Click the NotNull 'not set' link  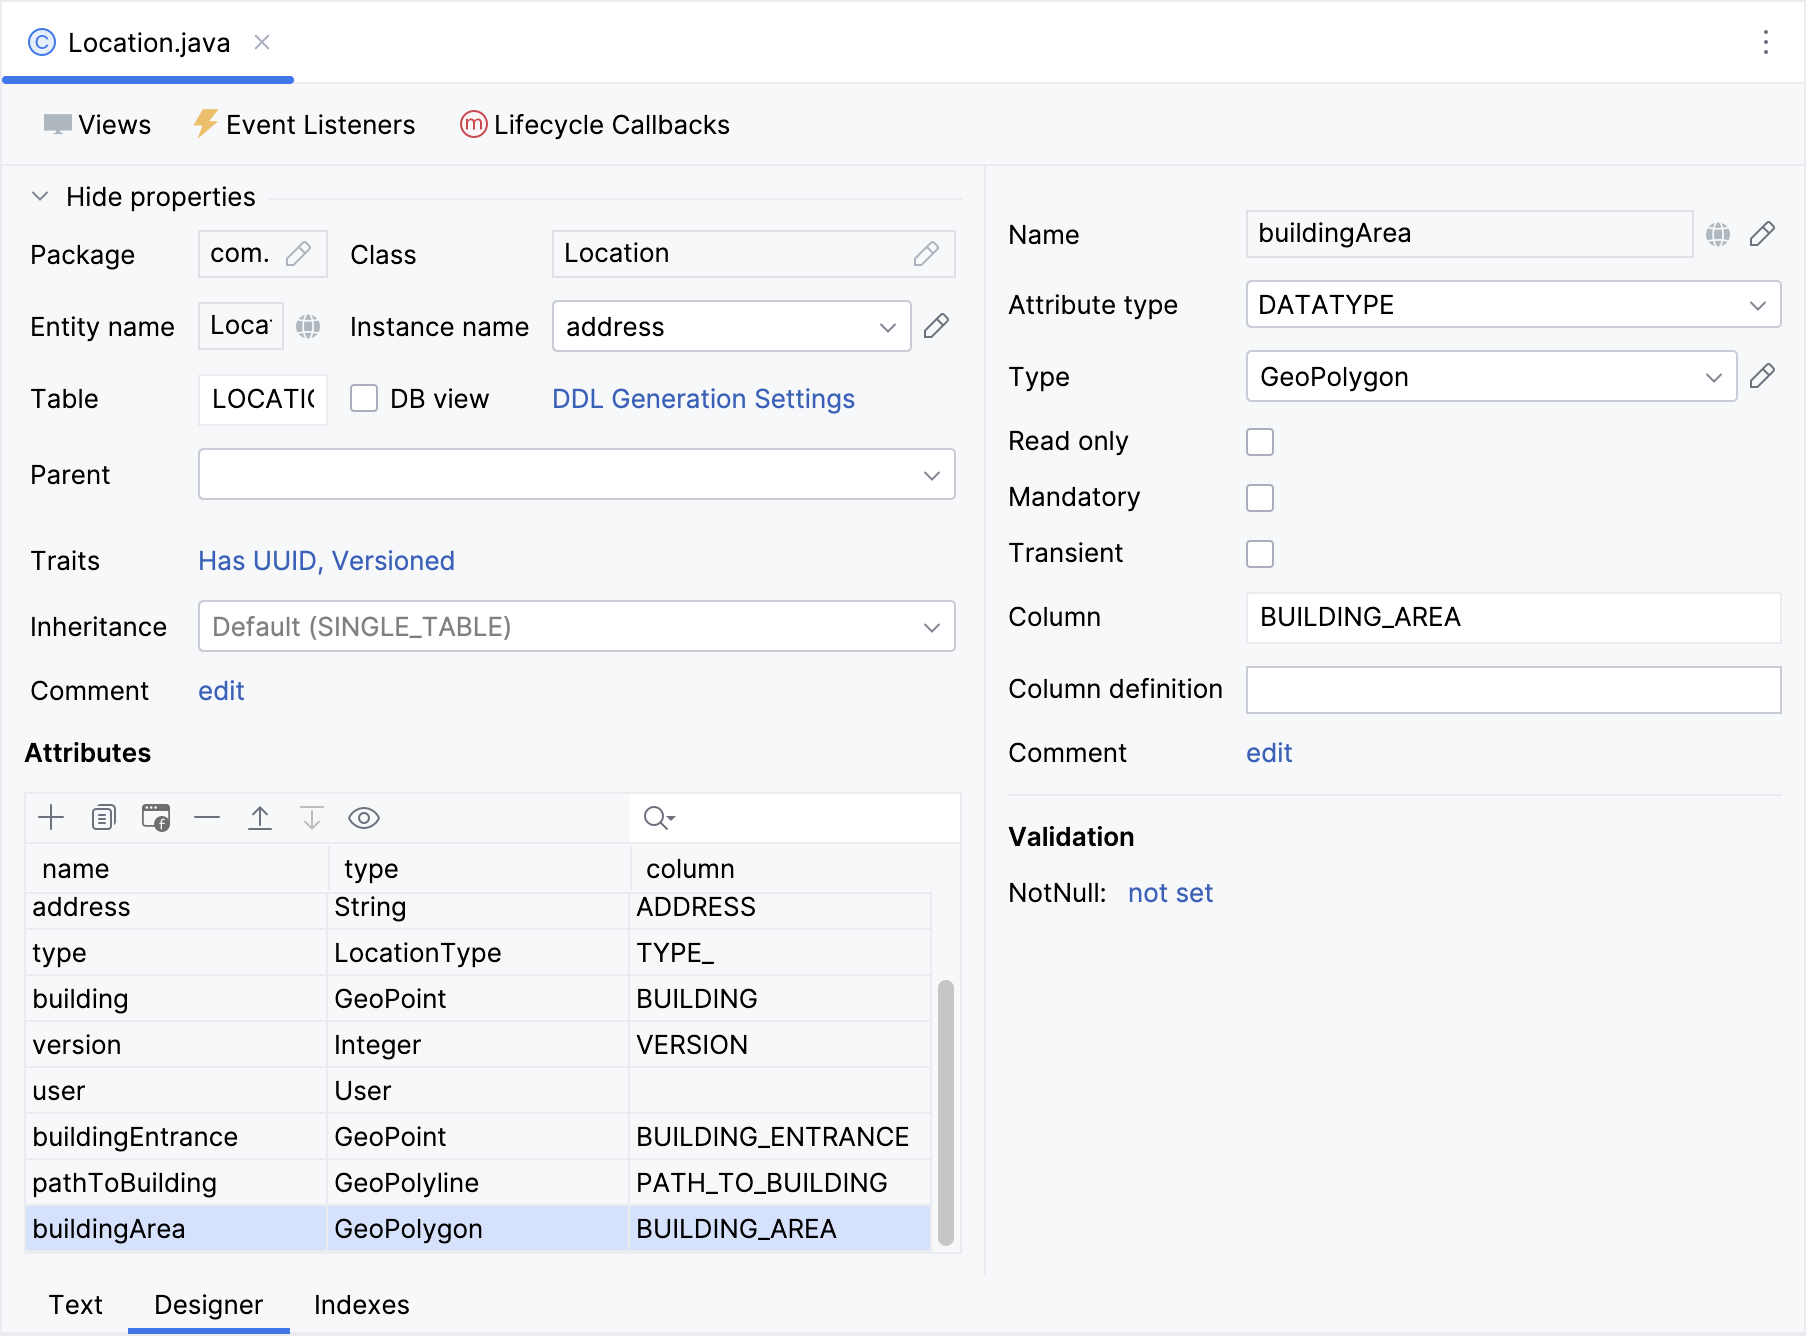[x=1170, y=893]
